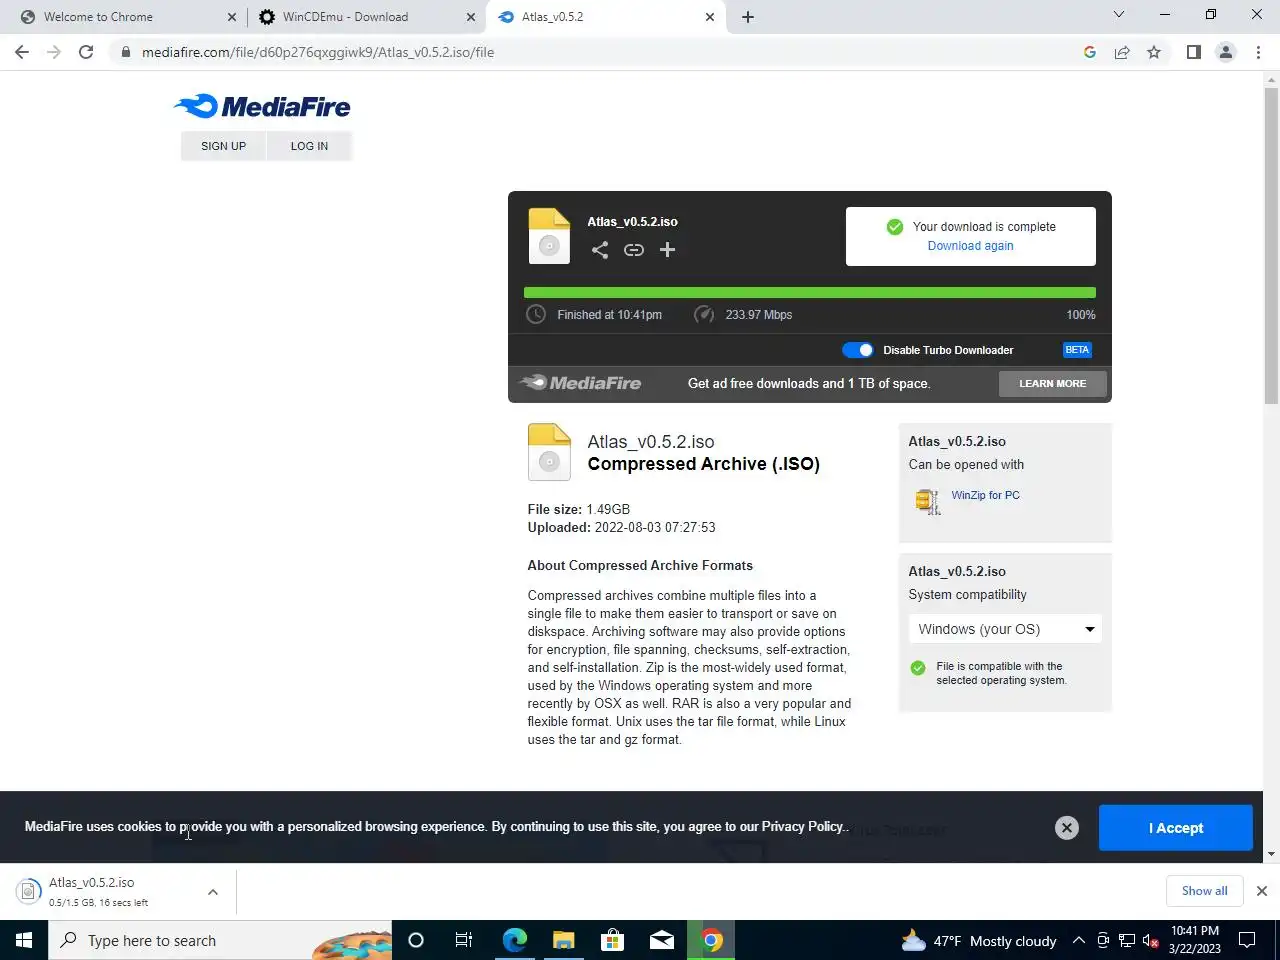Image resolution: width=1280 pixels, height=960 pixels.
Task: Click Show all downloads button
Action: [1204, 891]
